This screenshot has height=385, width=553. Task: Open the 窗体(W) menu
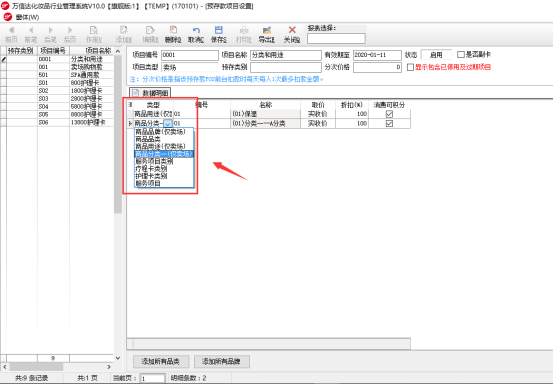(27, 17)
